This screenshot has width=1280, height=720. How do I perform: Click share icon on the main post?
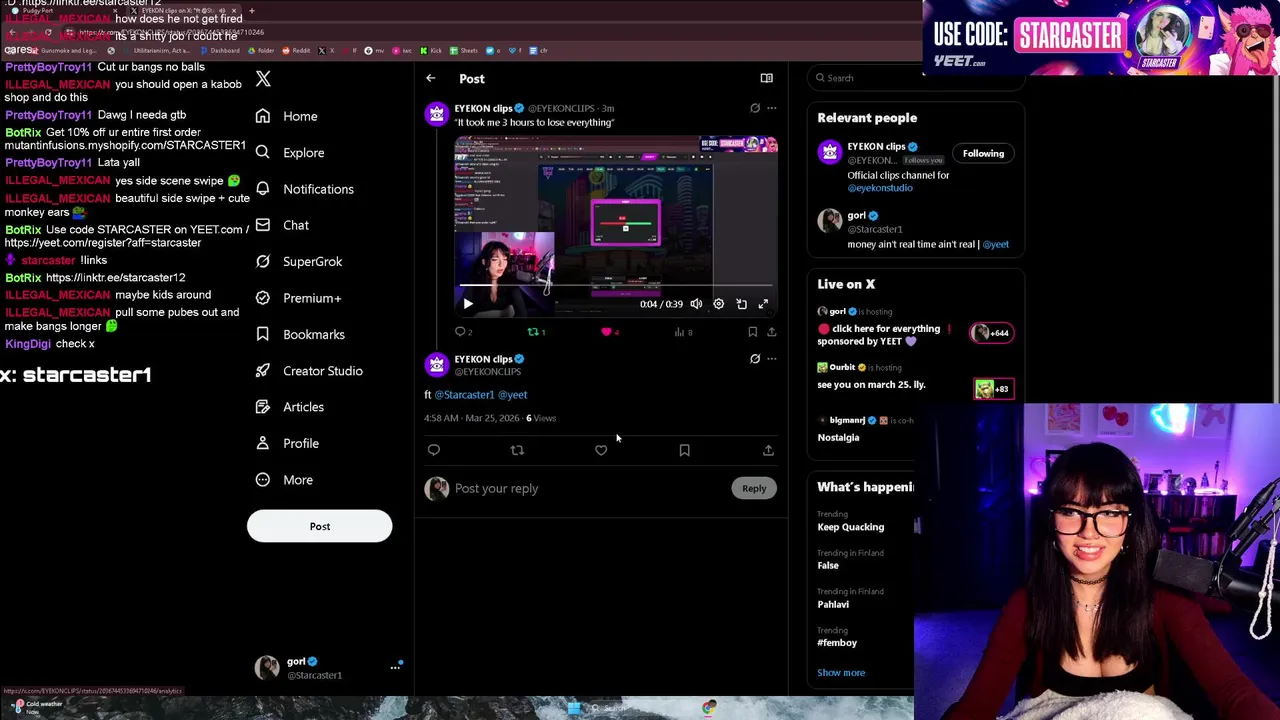[768, 450]
